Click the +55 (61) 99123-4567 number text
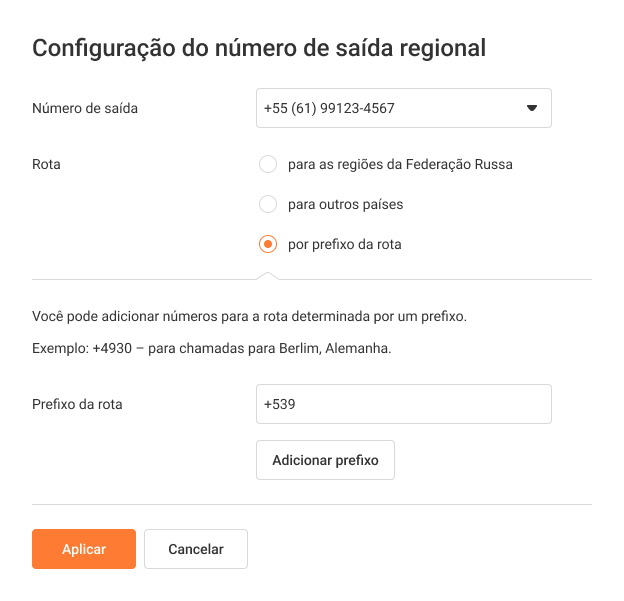The image size is (624, 601). point(329,108)
